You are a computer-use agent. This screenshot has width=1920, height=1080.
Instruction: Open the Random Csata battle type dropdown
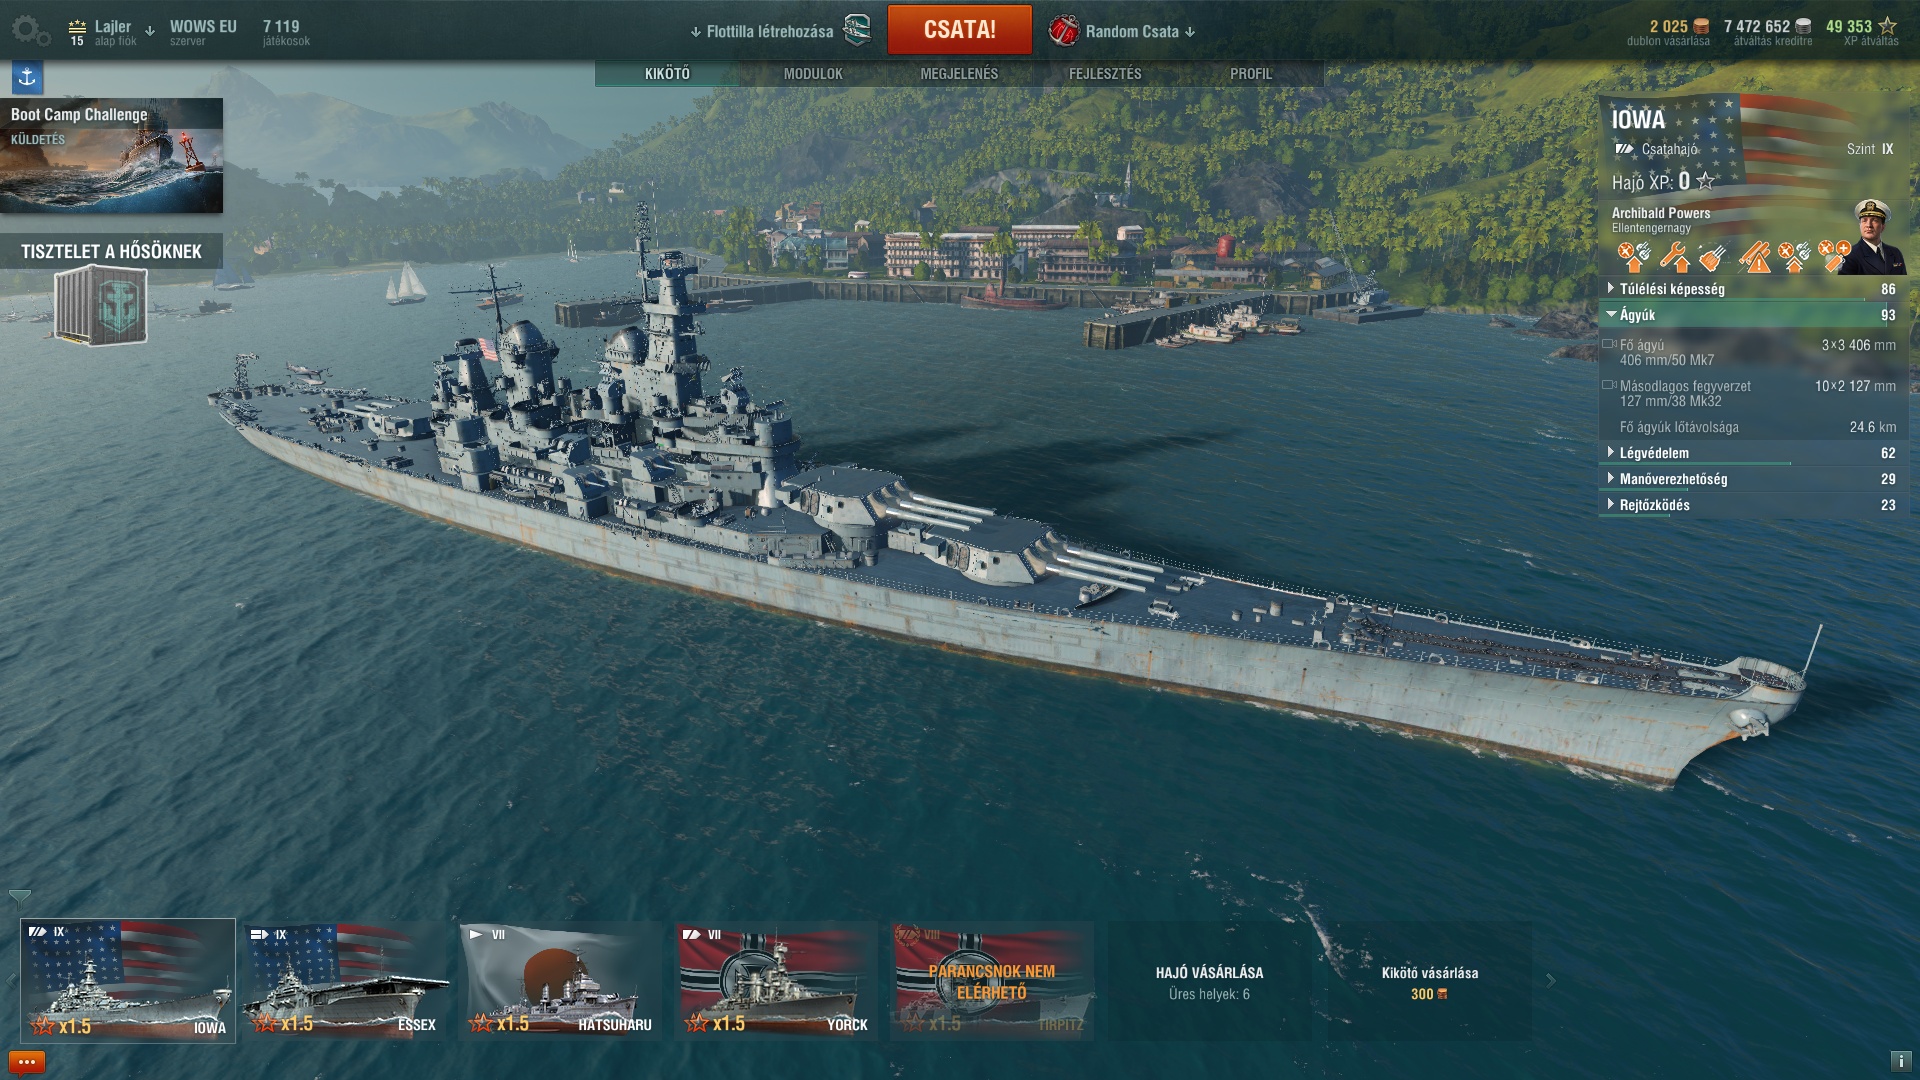pos(1122,31)
